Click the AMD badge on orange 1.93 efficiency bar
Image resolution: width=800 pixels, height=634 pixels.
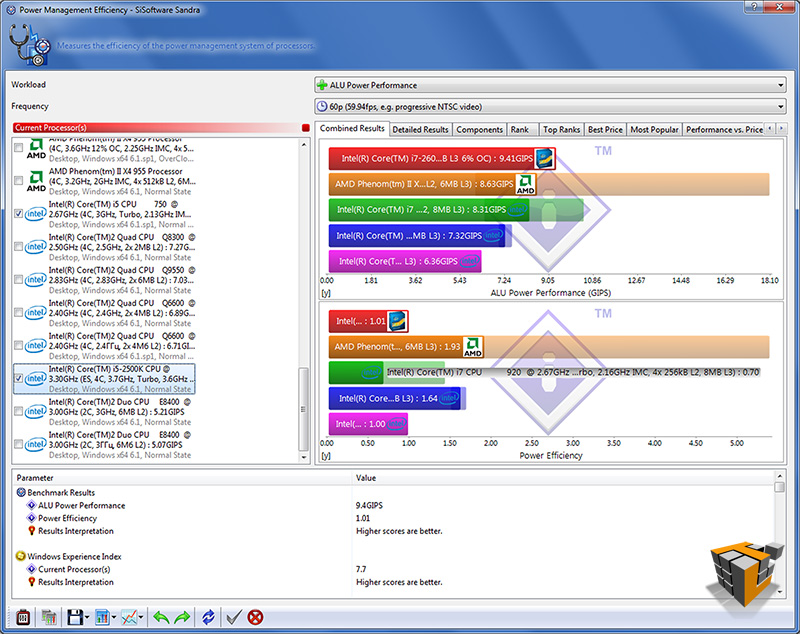point(472,347)
